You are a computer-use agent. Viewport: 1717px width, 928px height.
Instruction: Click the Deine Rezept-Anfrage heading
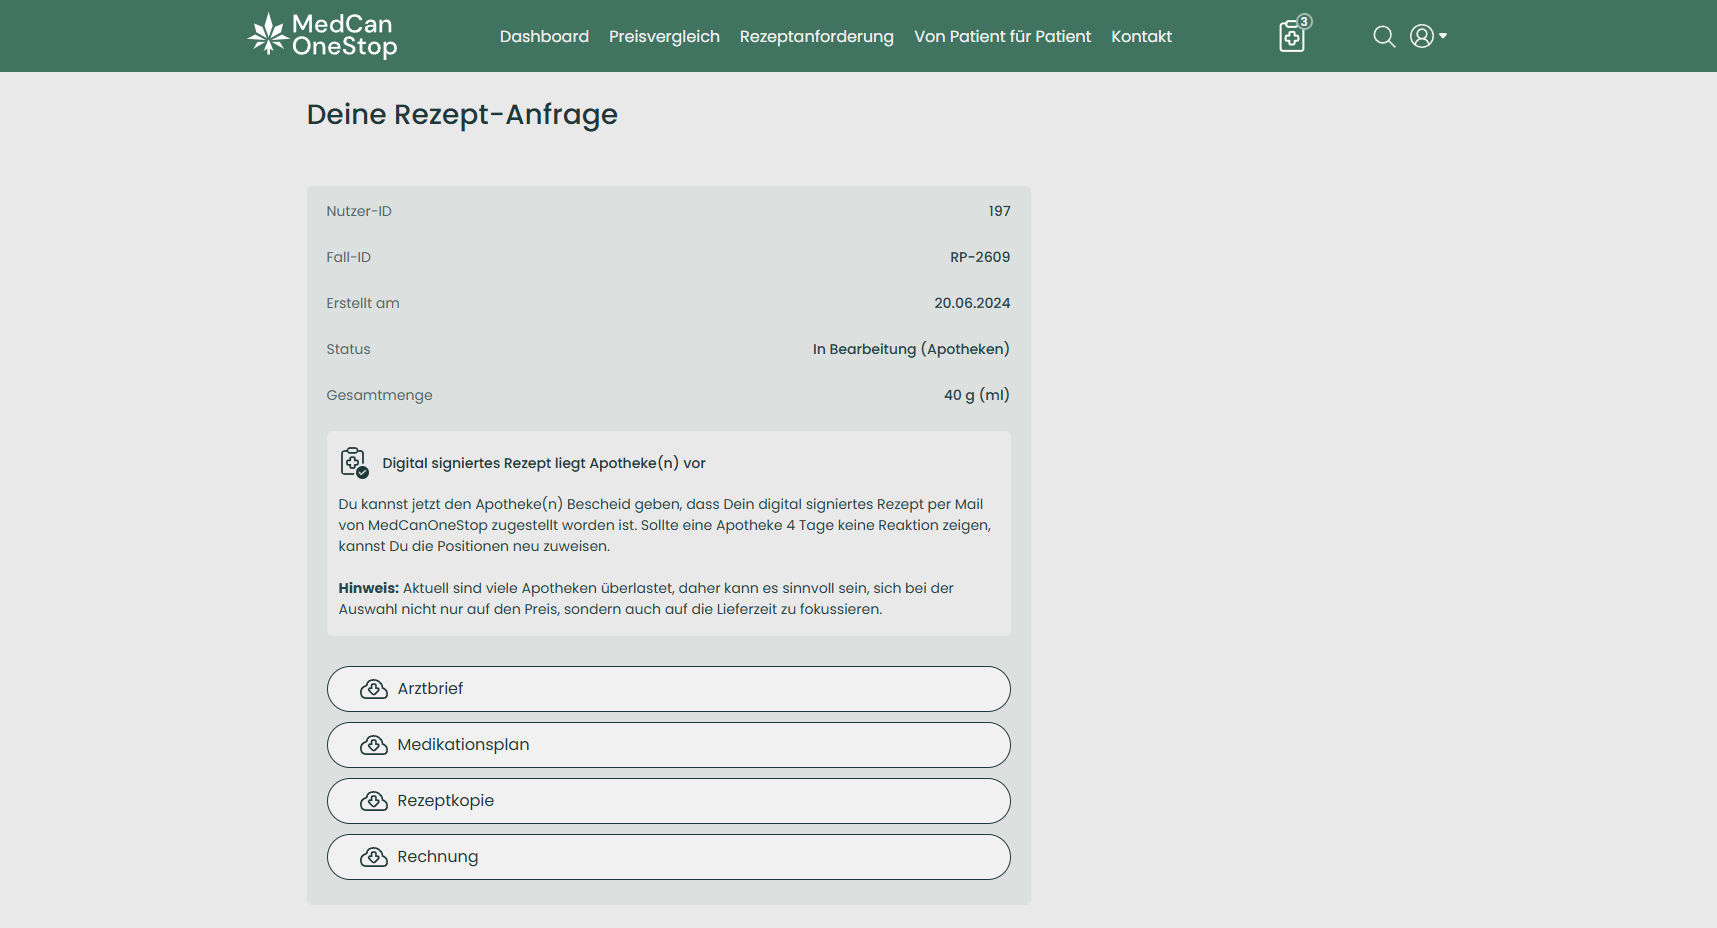click(462, 115)
